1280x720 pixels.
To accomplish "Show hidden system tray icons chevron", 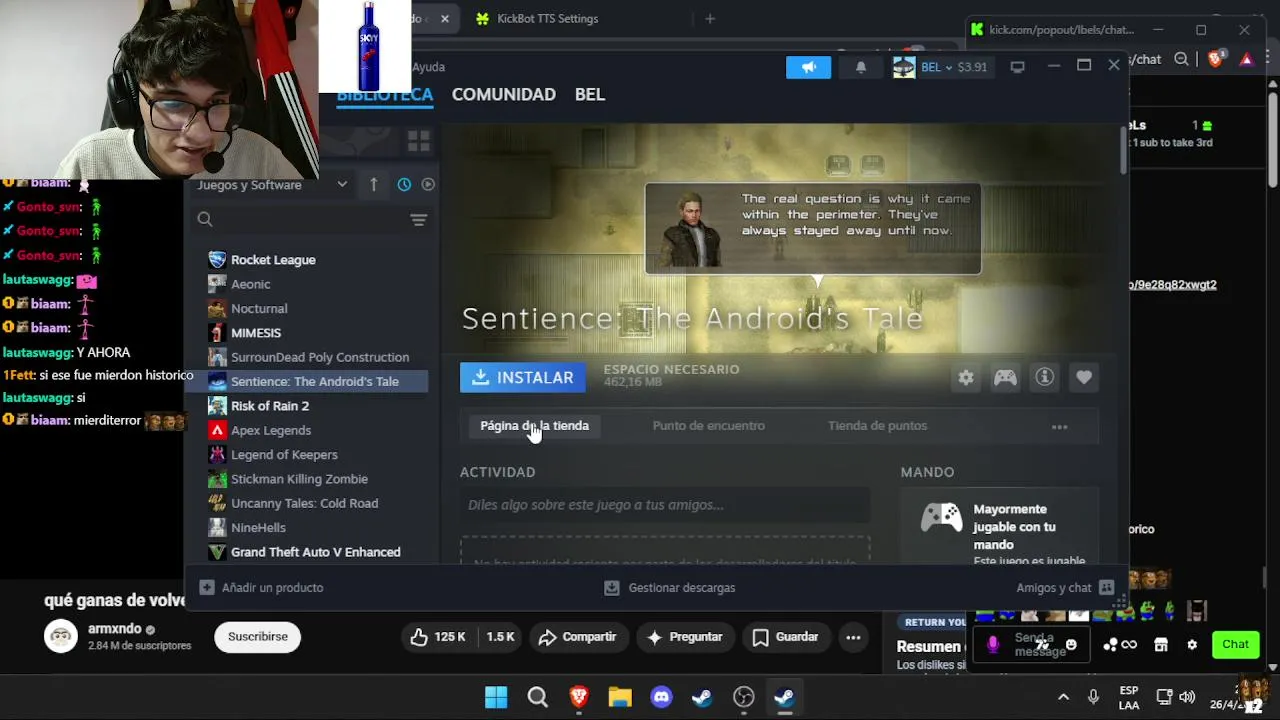I will coord(1063,698).
